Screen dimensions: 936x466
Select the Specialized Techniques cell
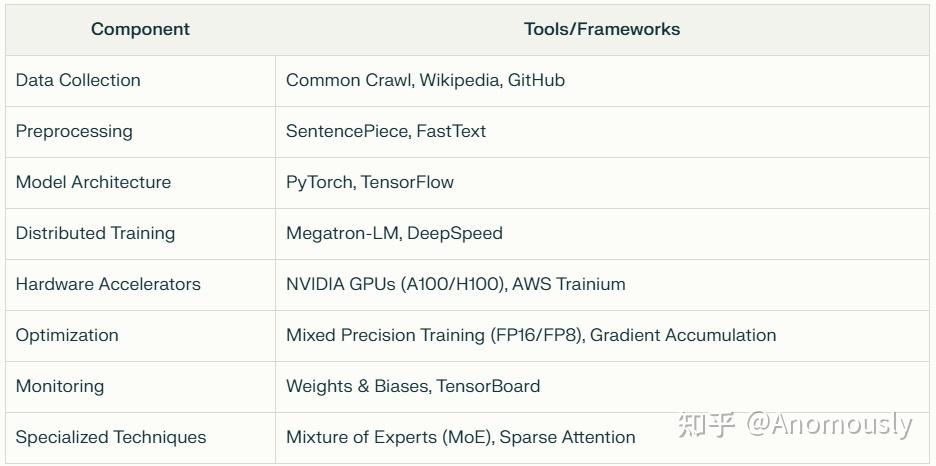click(111, 437)
